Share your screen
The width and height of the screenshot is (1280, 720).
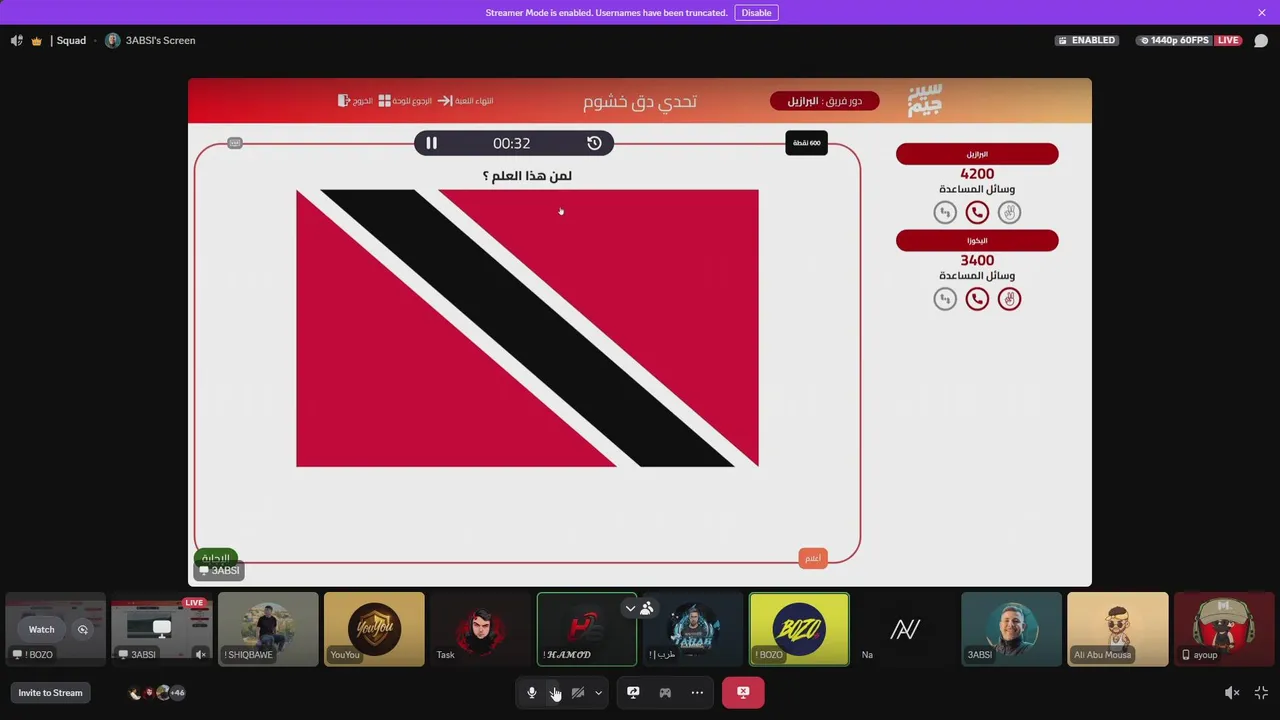point(633,692)
